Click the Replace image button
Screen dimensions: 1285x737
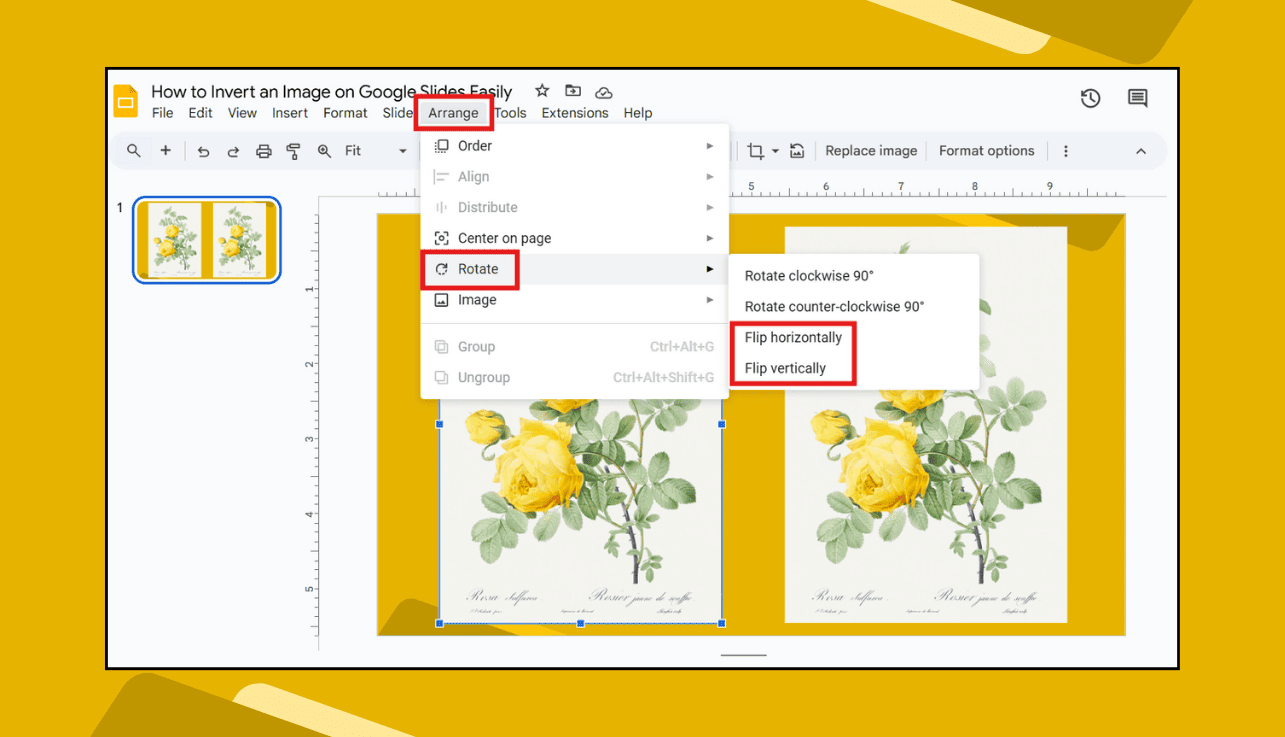click(870, 150)
